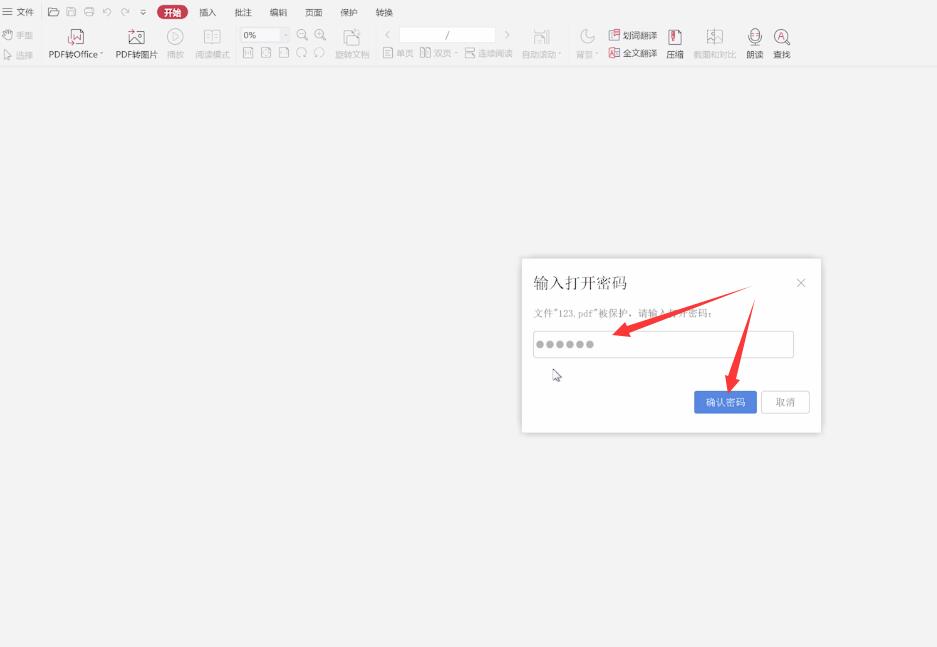Image resolution: width=937 pixels, height=647 pixels.
Task: Activate the 手型 hand tool
Action: click(x=17, y=35)
